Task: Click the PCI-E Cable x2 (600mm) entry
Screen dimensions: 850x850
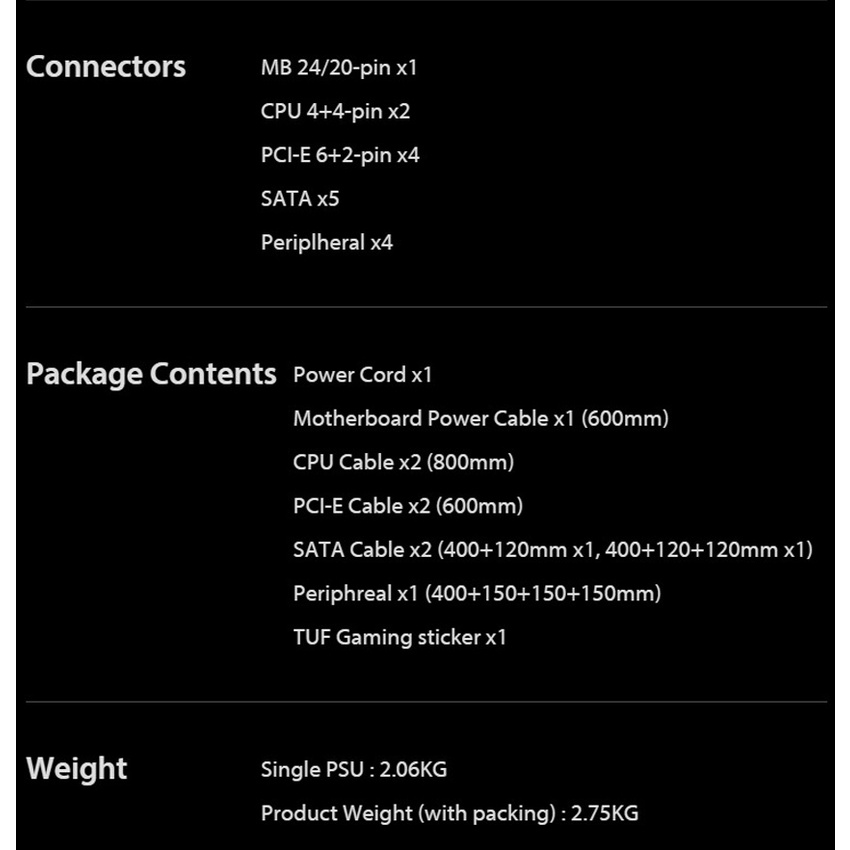Action: pyautogui.click(x=407, y=506)
